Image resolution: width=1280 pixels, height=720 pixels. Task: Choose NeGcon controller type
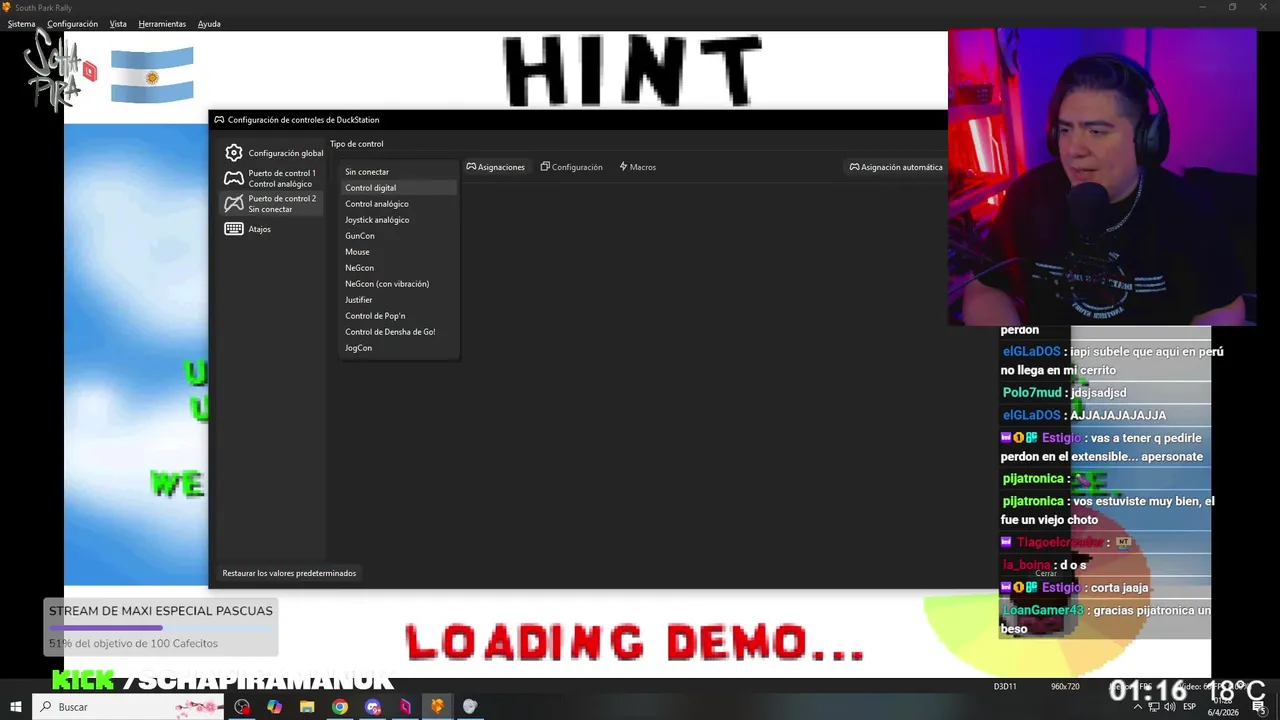399,268
